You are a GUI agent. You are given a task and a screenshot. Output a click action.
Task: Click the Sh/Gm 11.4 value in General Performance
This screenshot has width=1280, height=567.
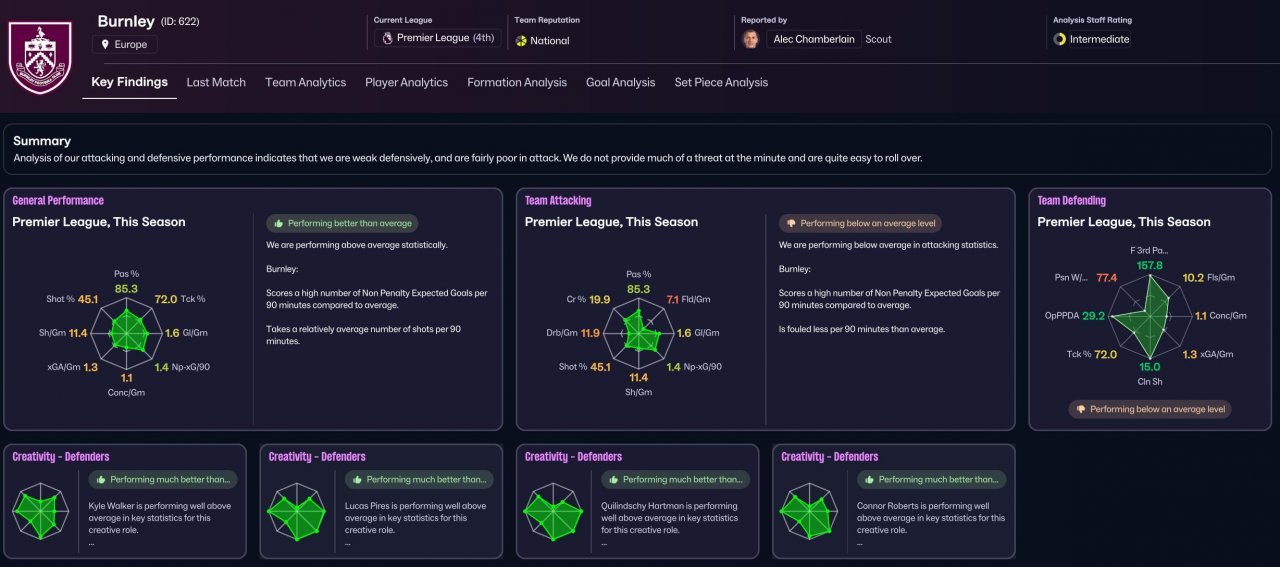click(78, 333)
